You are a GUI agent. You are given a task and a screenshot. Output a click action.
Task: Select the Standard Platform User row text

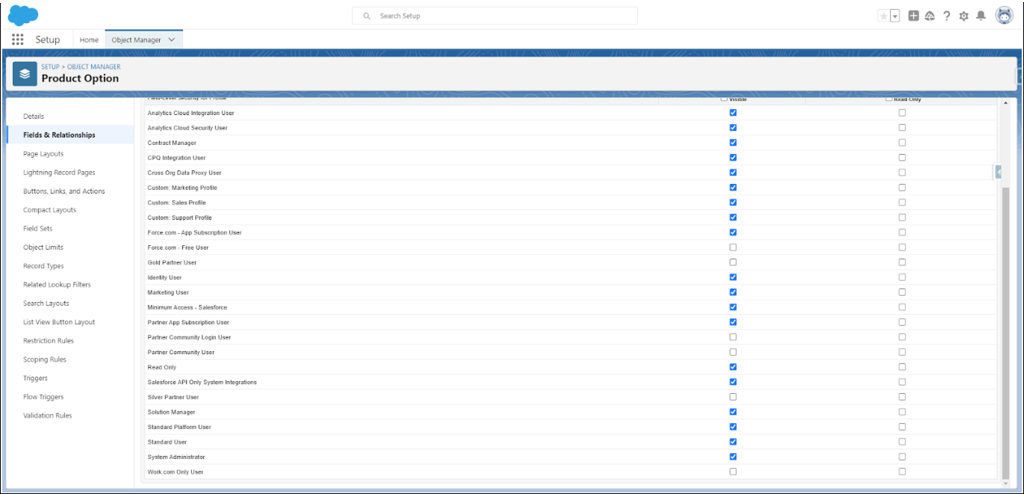click(179, 427)
